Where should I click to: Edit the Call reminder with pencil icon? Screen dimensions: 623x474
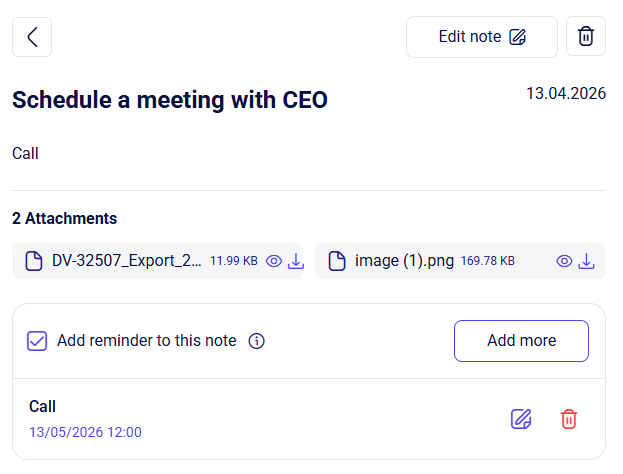click(x=521, y=419)
